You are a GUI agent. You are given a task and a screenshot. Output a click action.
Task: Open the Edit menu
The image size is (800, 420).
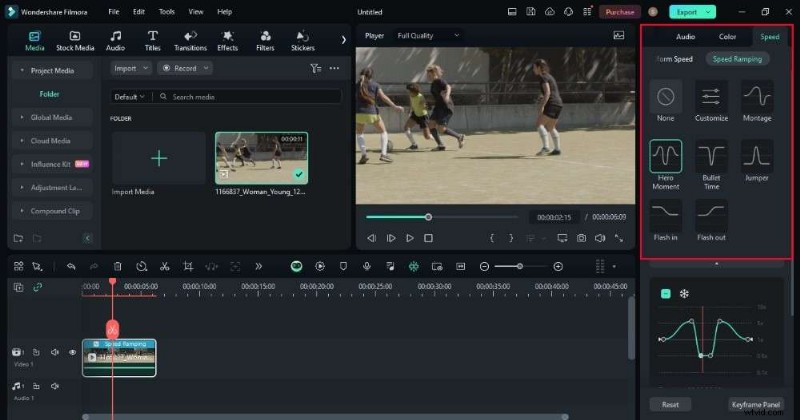(x=139, y=12)
